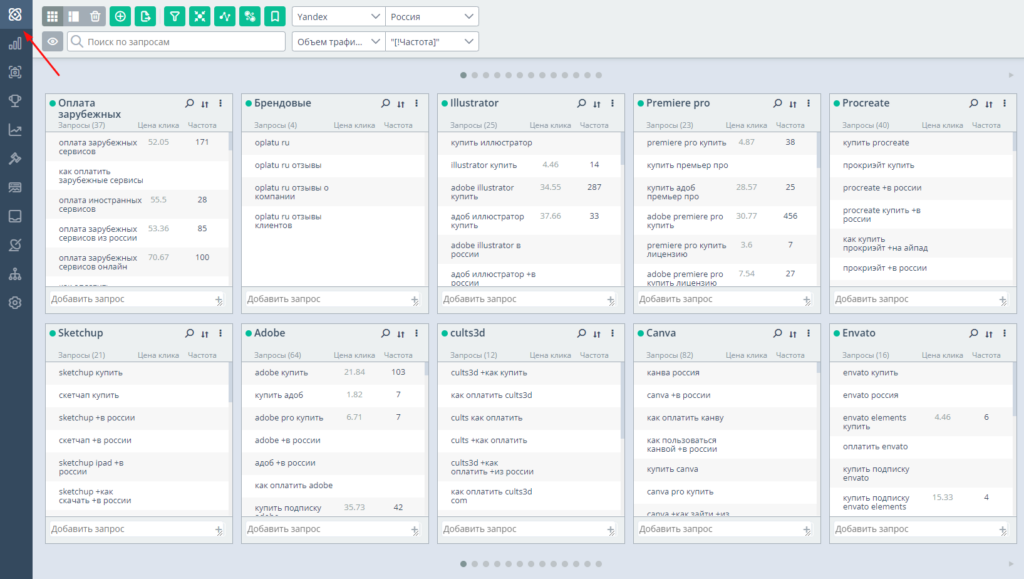Click the green pulse graph button
Image resolution: width=1024 pixels, height=579 pixels.
click(225, 16)
